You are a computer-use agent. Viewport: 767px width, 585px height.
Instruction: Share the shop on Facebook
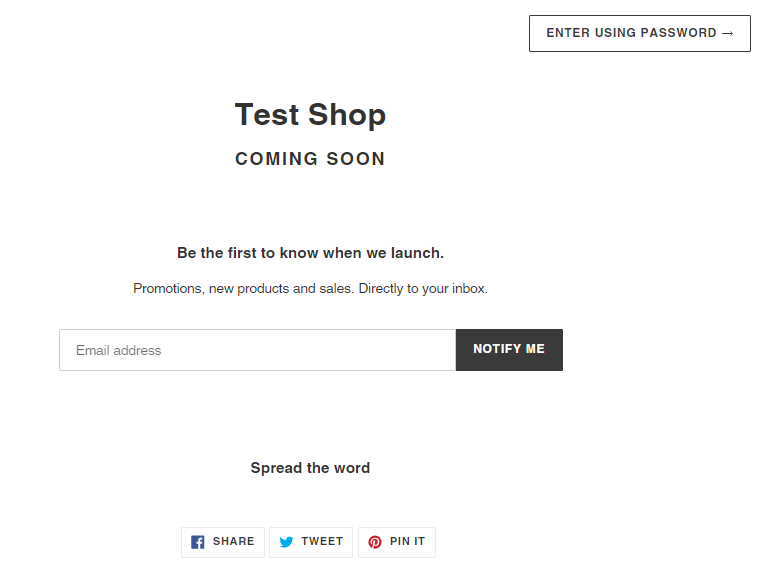point(223,542)
